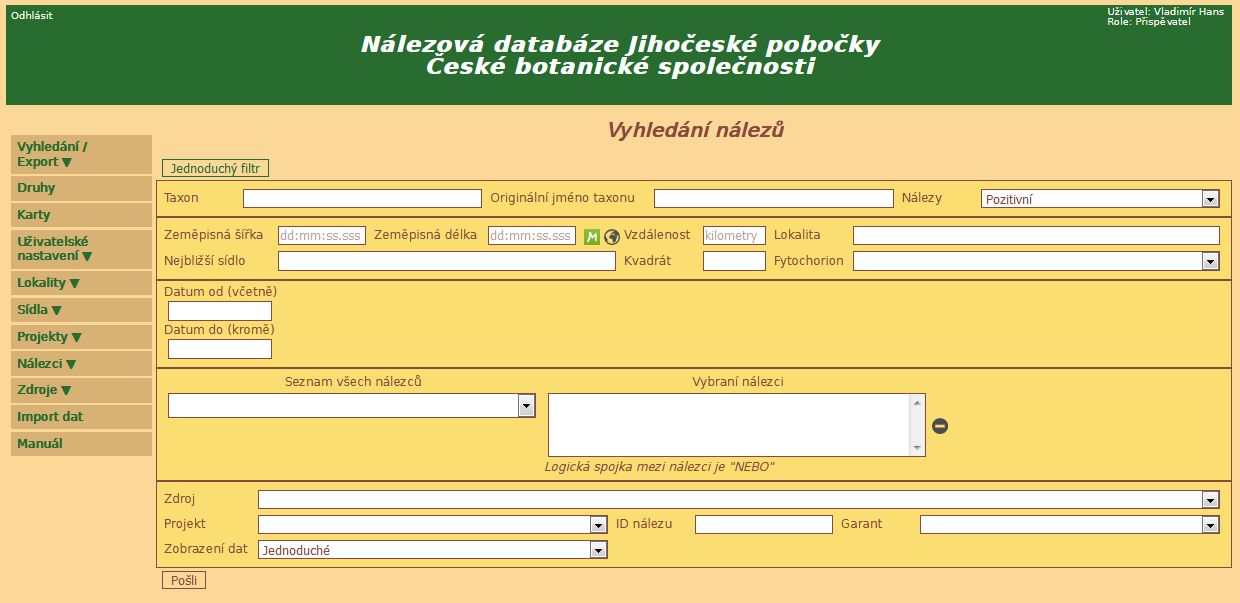Expand Lokality sidebar menu
This screenshot has height=603, width=1240.
[x=81, y=283]
